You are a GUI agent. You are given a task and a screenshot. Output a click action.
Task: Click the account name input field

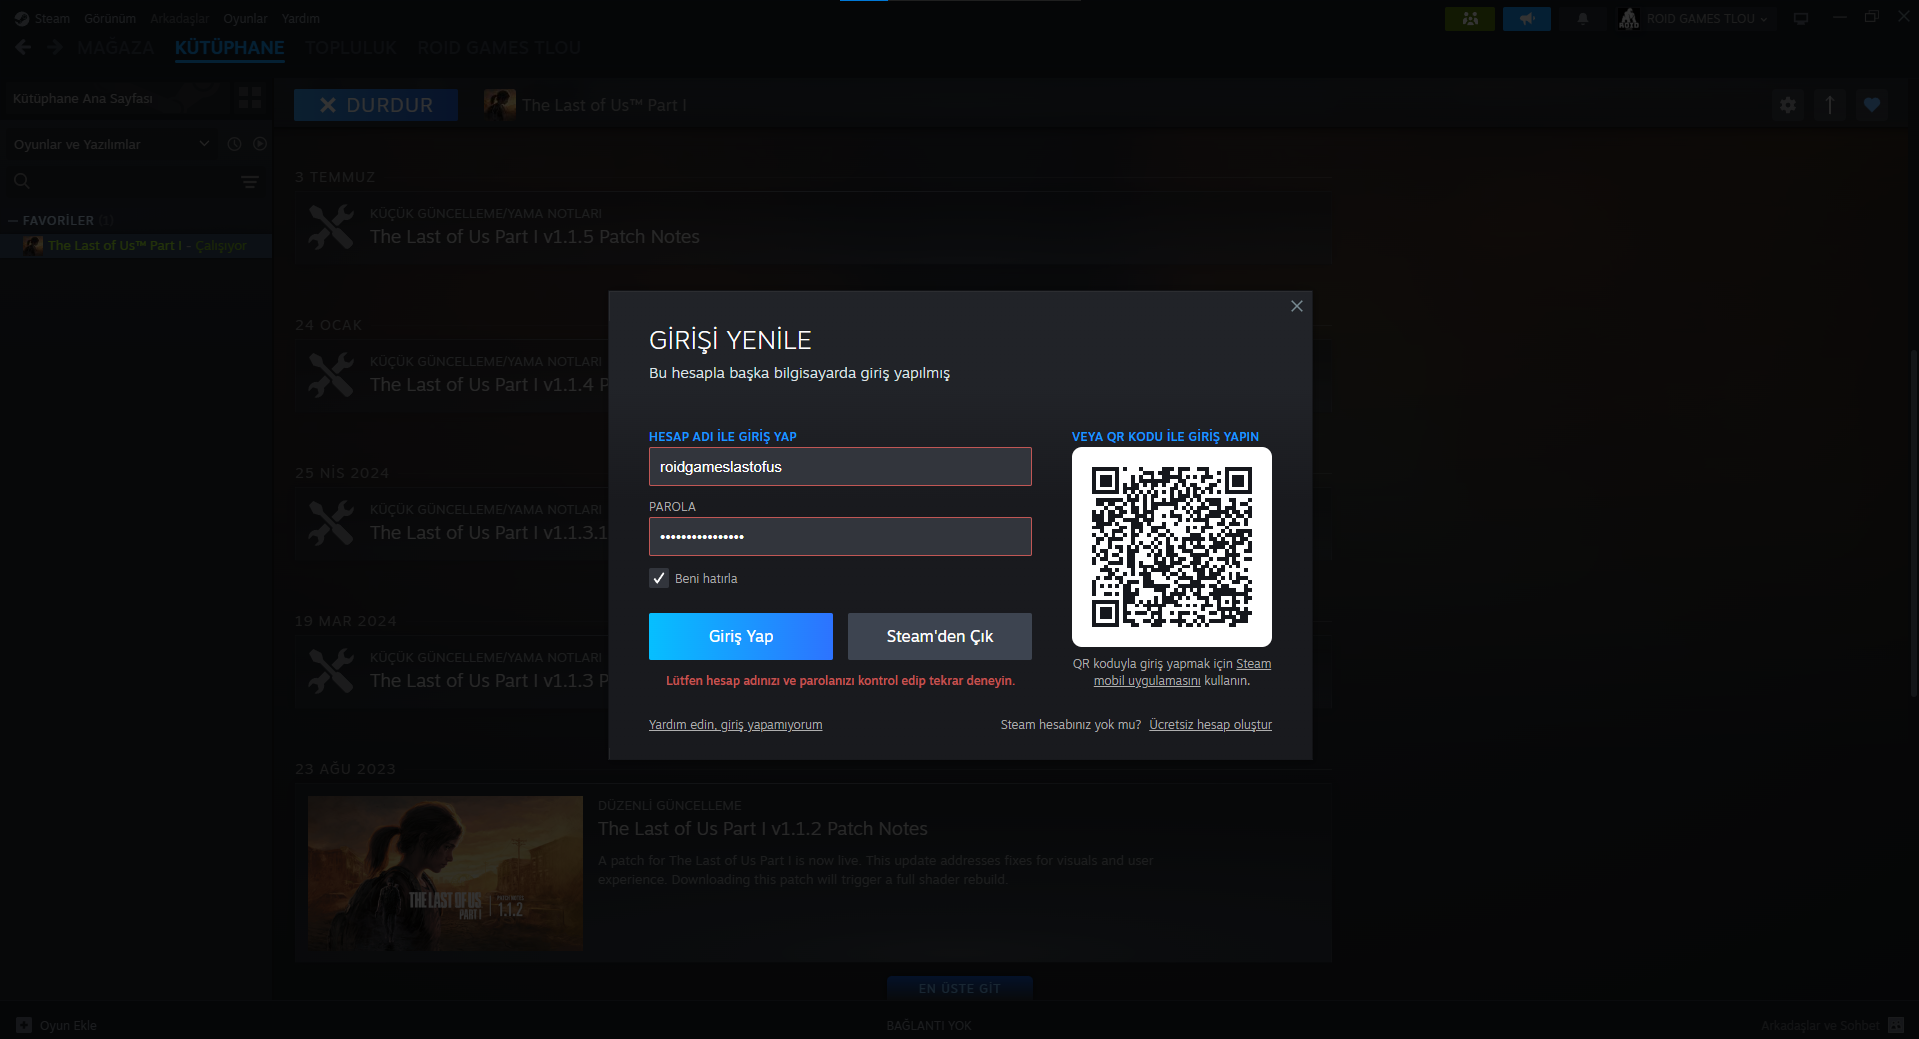pyautogui.click(x=840, y=467)
